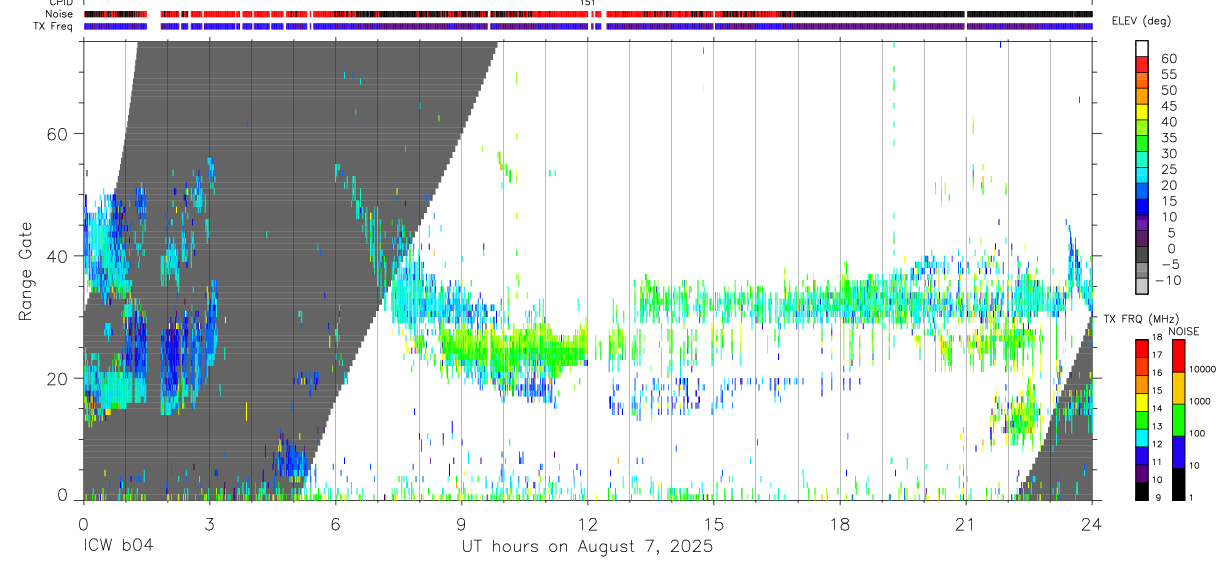Viewport: 1228px width, 567px height.
Task: Click the 'CPID' row label at top
Action: 60,4
